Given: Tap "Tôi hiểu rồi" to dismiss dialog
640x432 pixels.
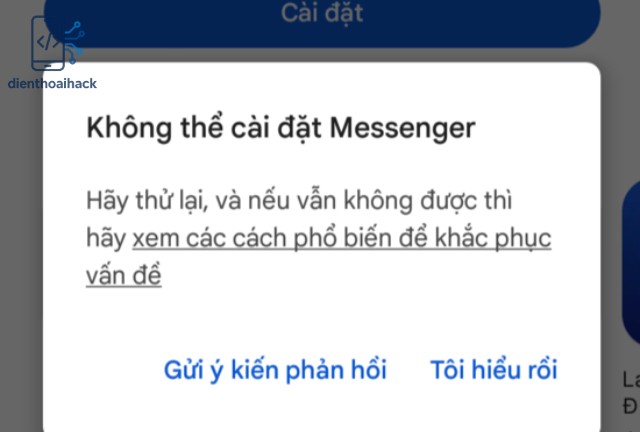Looking at the screenshot, I should pyautogui.click(x=494, y=370).
